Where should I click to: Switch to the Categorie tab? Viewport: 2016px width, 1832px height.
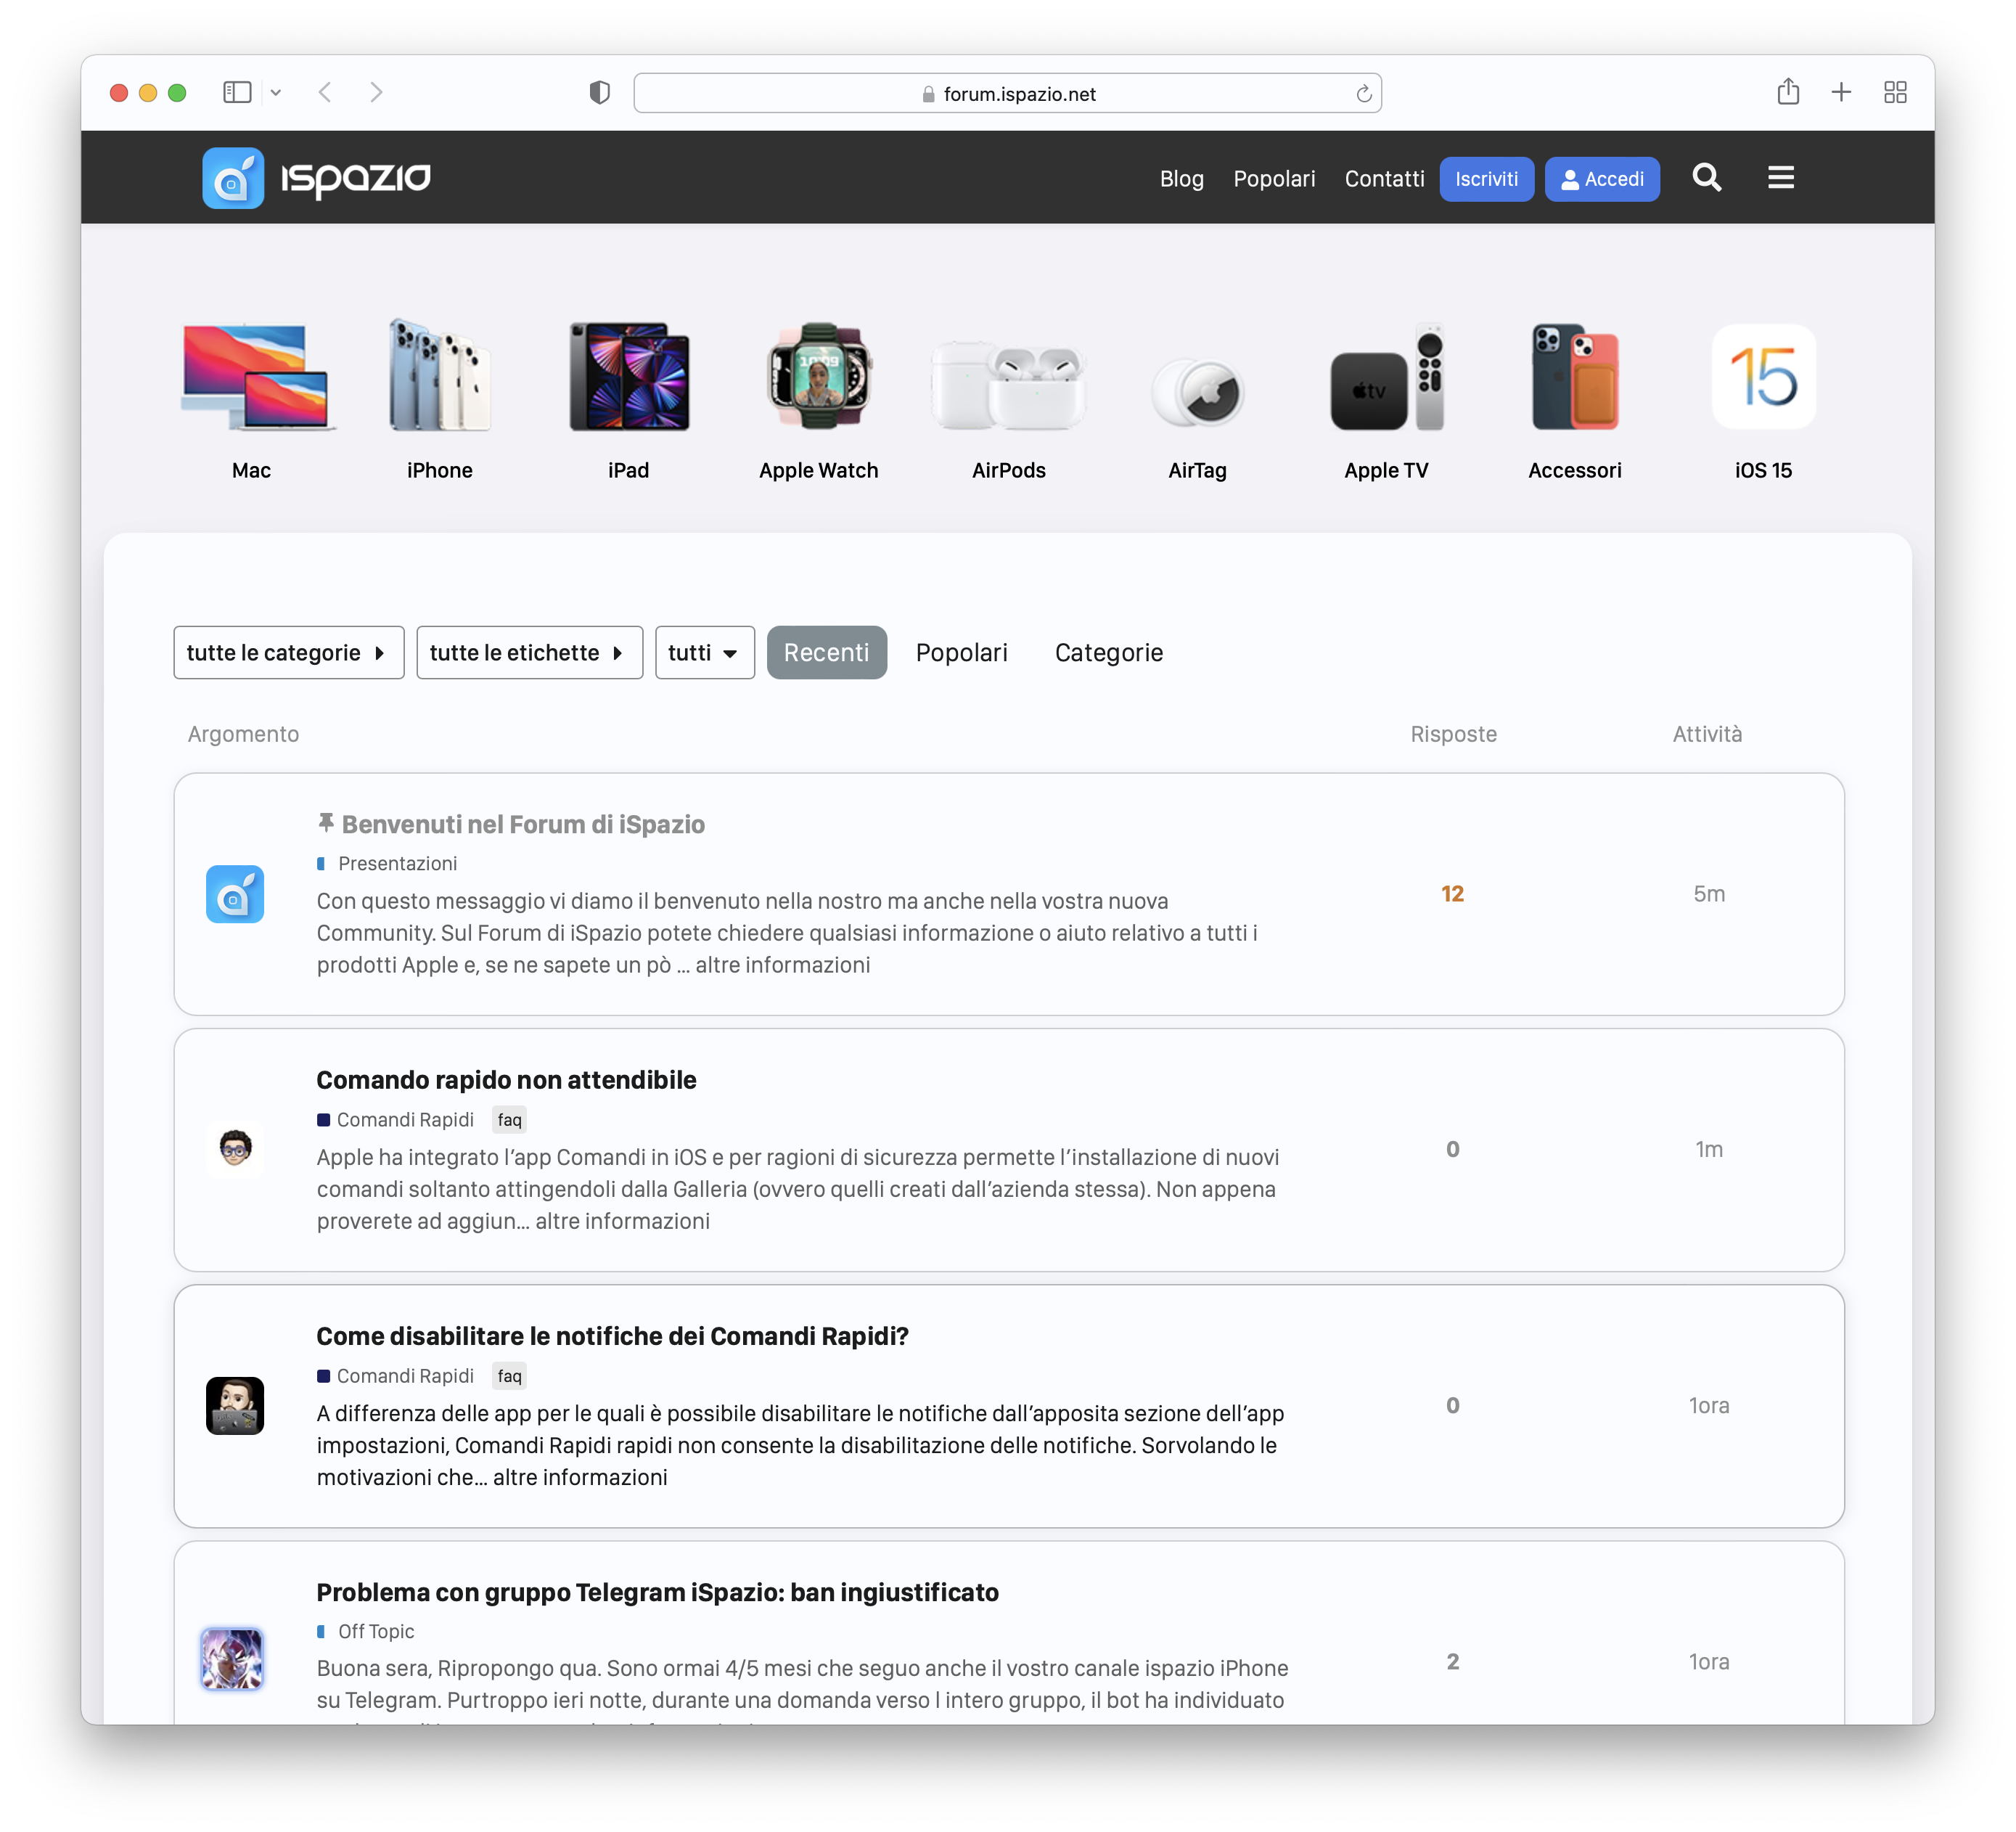pyautogui.click(x=1108, y=653)
